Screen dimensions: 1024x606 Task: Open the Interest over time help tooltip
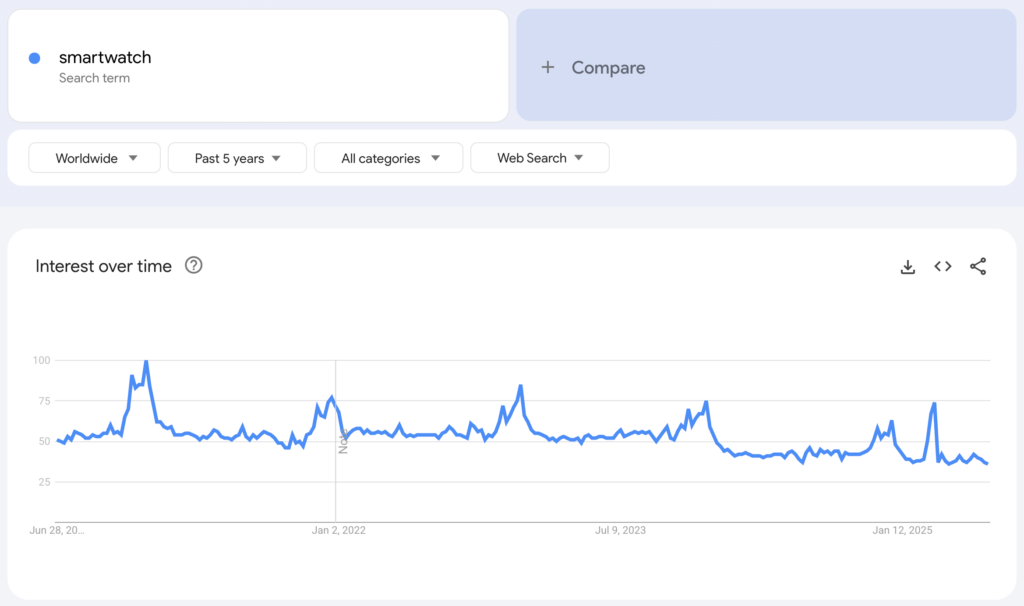(194, 265)
